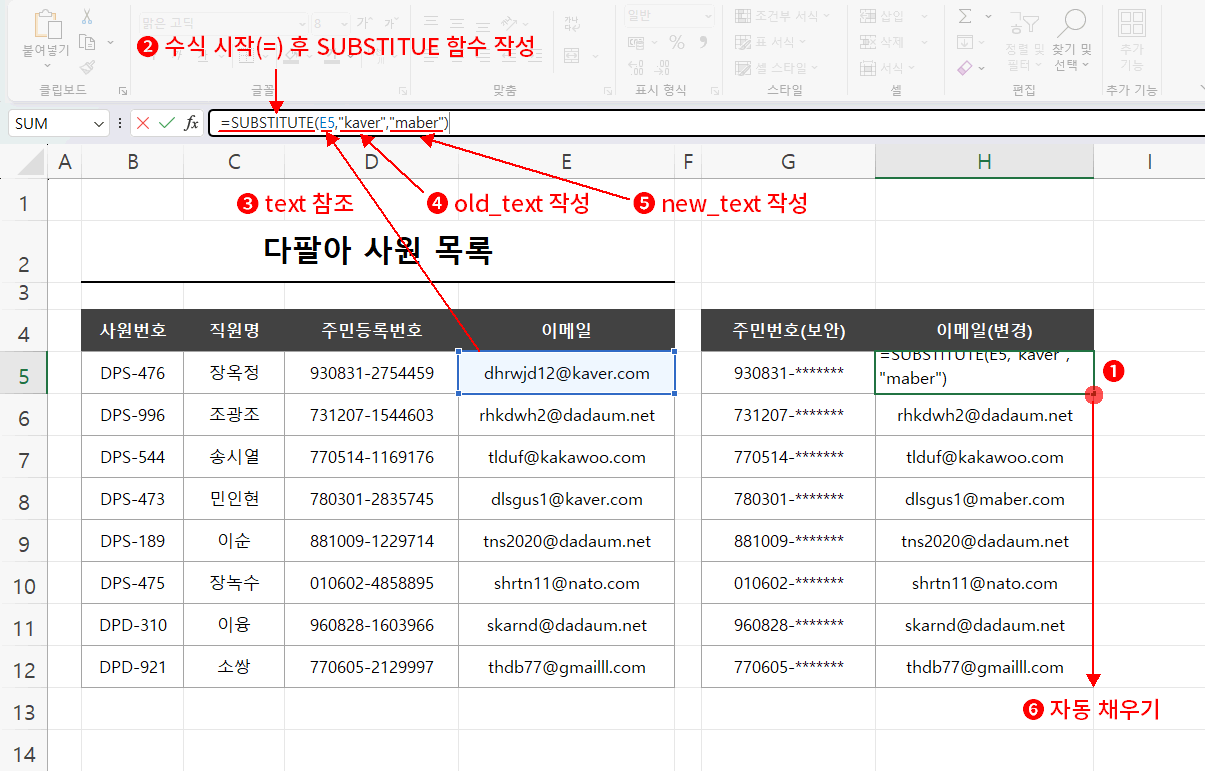The height and width of the screenshot is (771, 1205).
Task: Select the Format Painter brush icon
Action: coord(87,67)
